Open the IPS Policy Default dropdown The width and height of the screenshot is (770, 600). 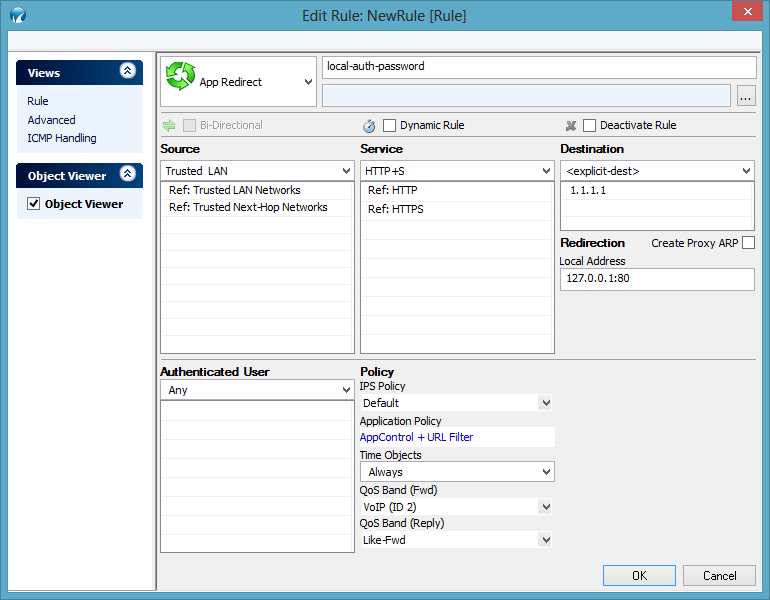coord(546,403)
